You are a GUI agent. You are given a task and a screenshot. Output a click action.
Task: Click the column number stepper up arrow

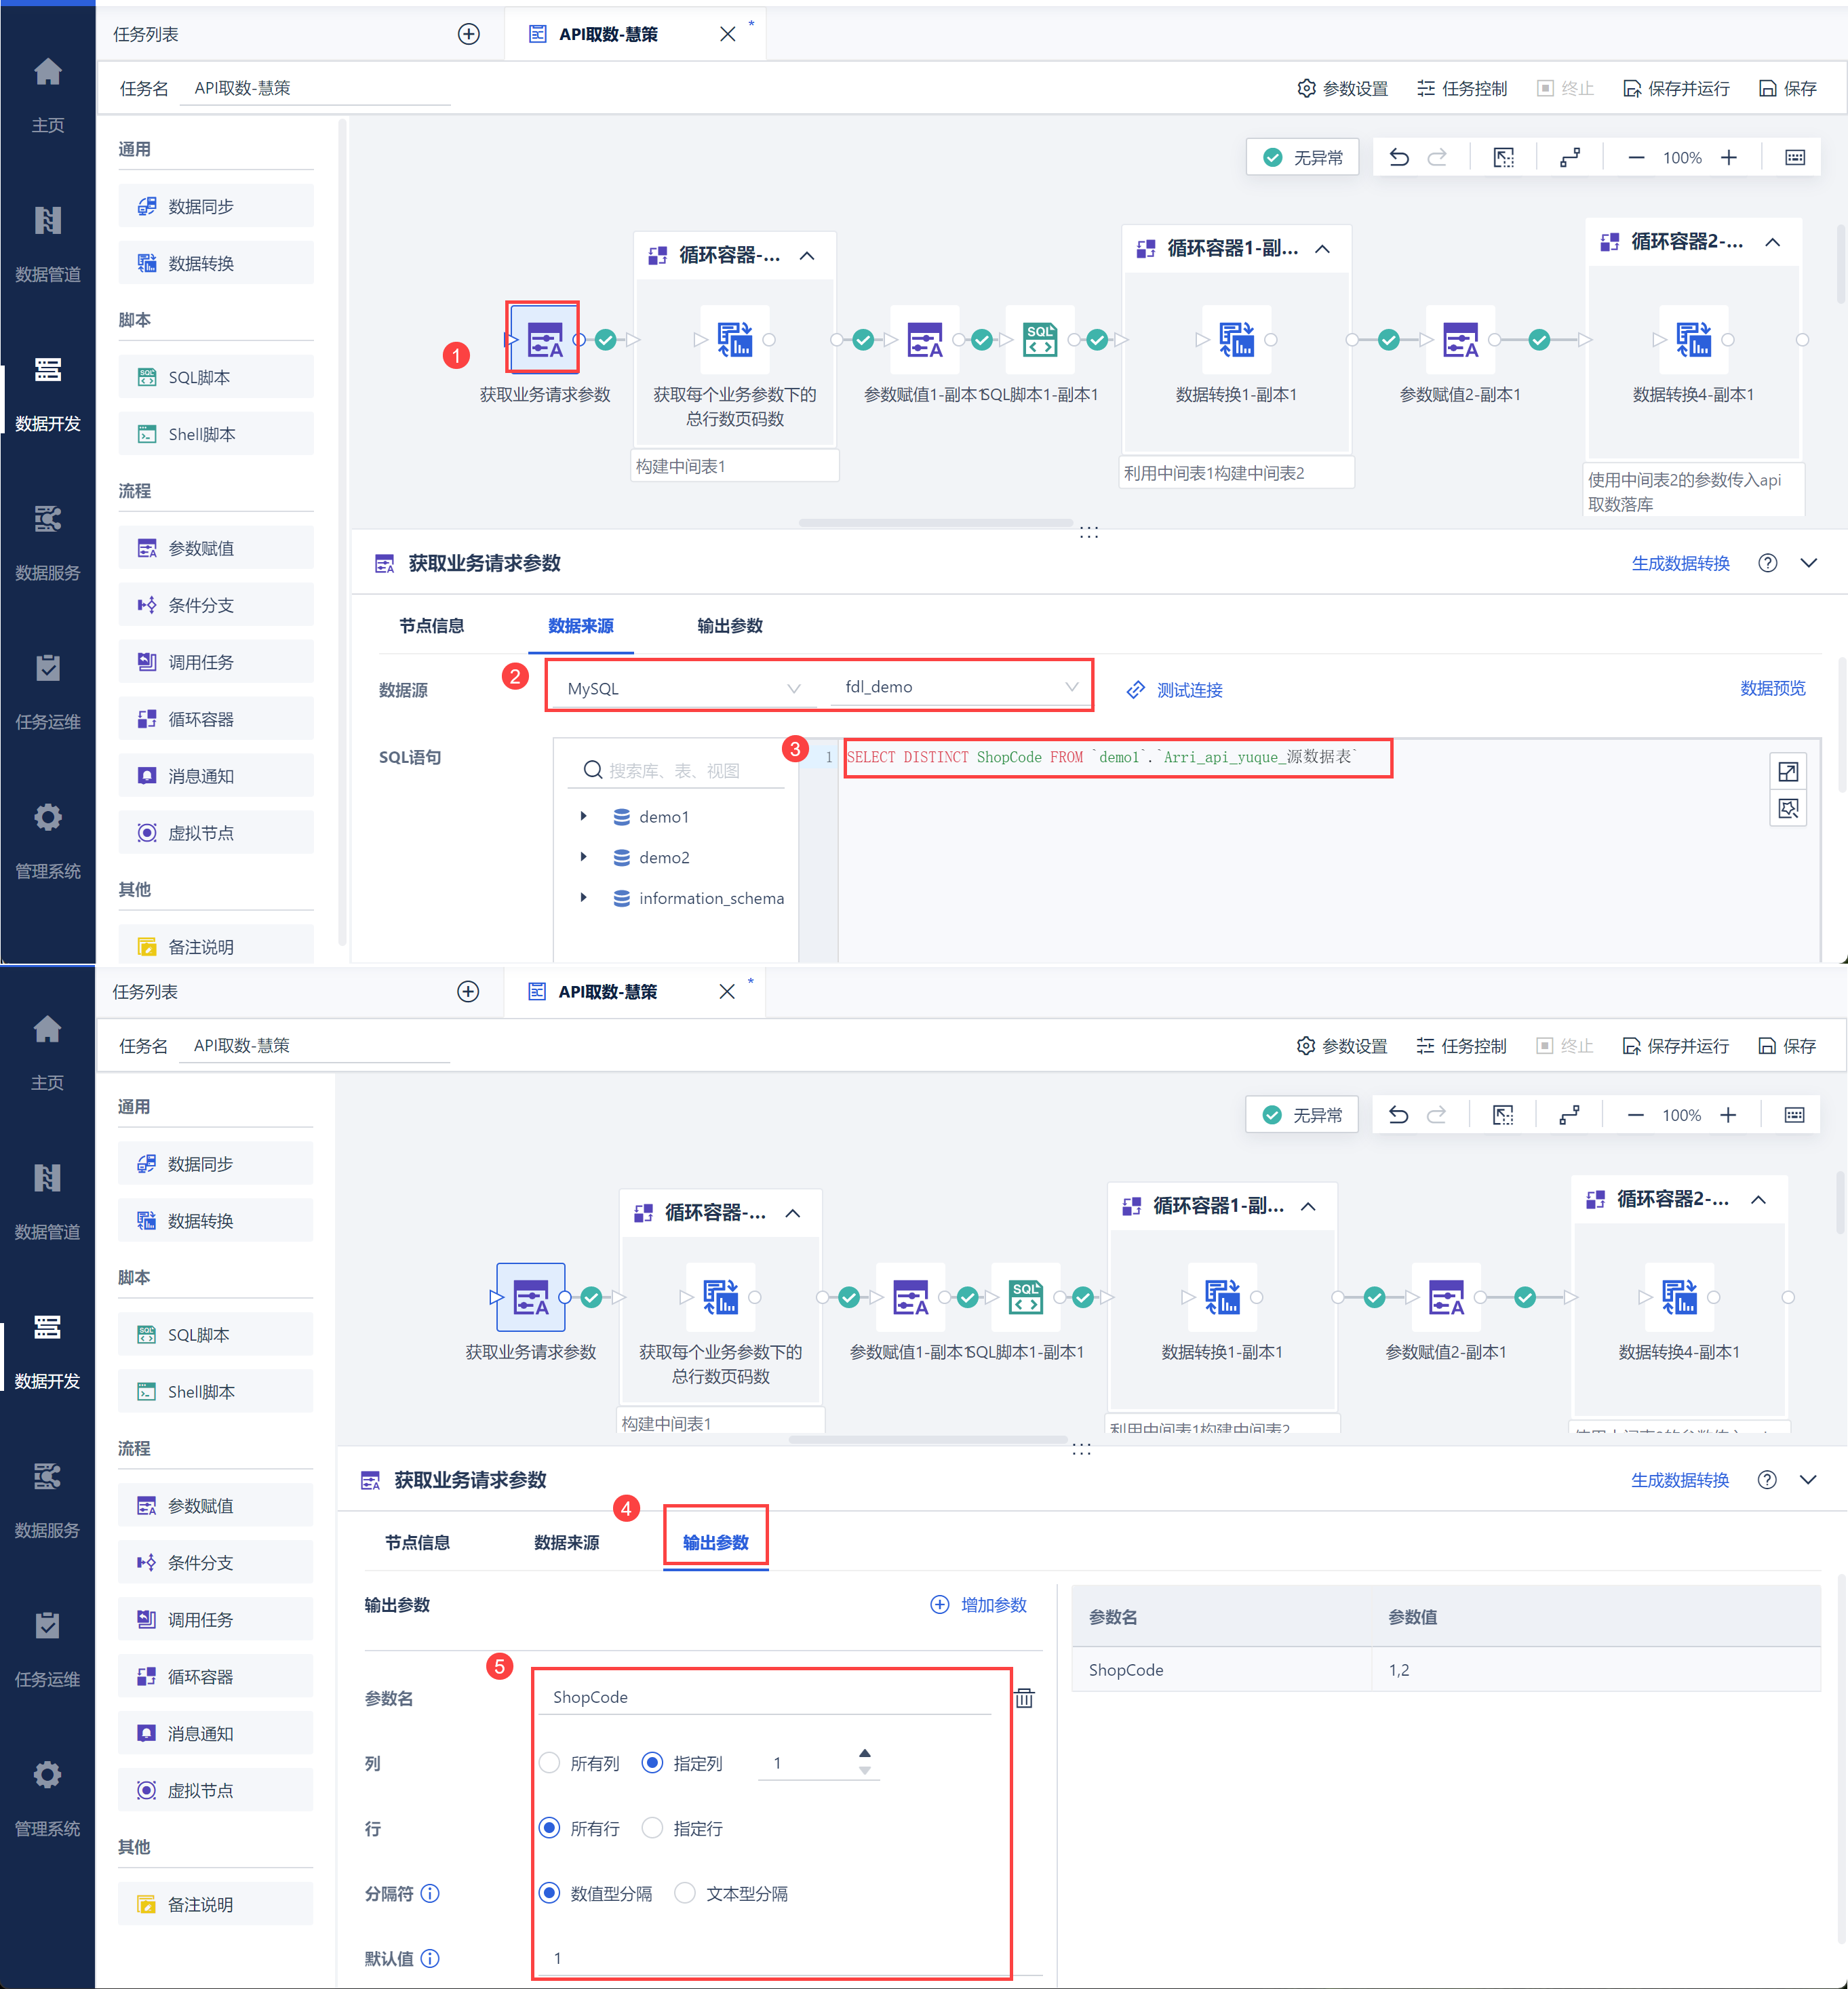coord(865,1754)
